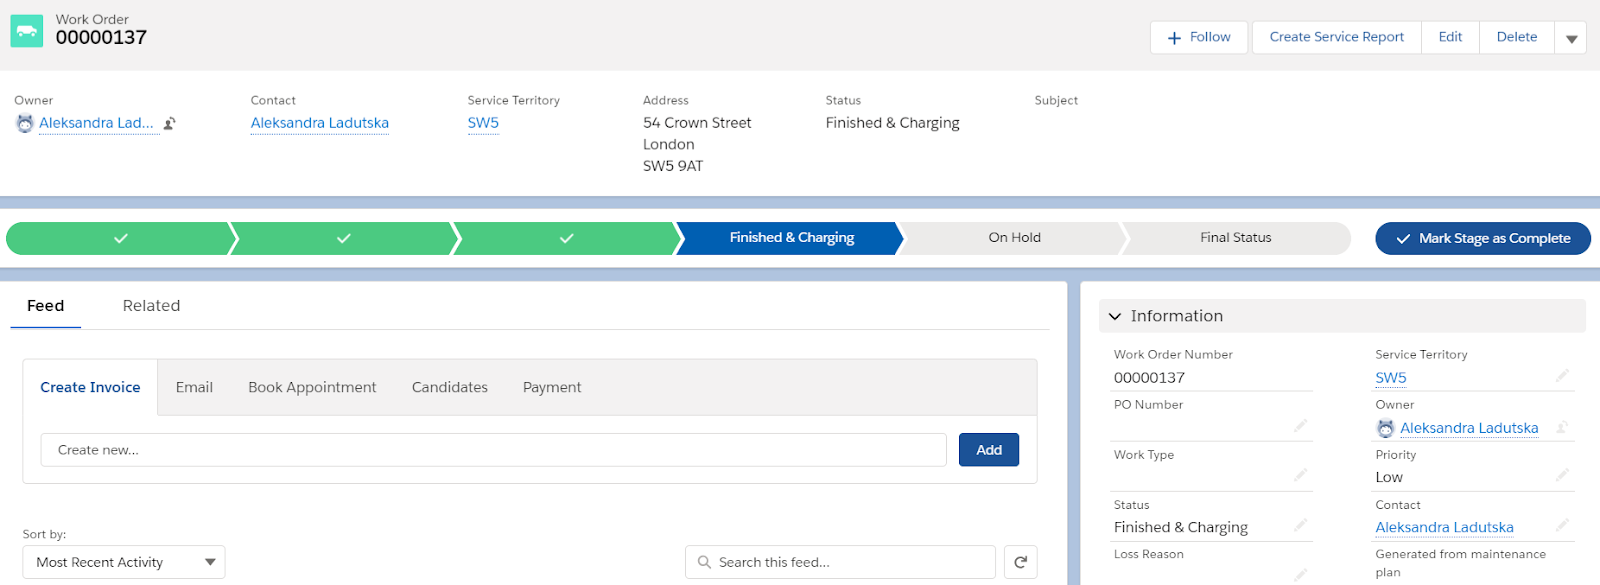Screen dimensions: 1600x585
Task: Click Mark Stage as Complete
Action: pos(1483,238)
